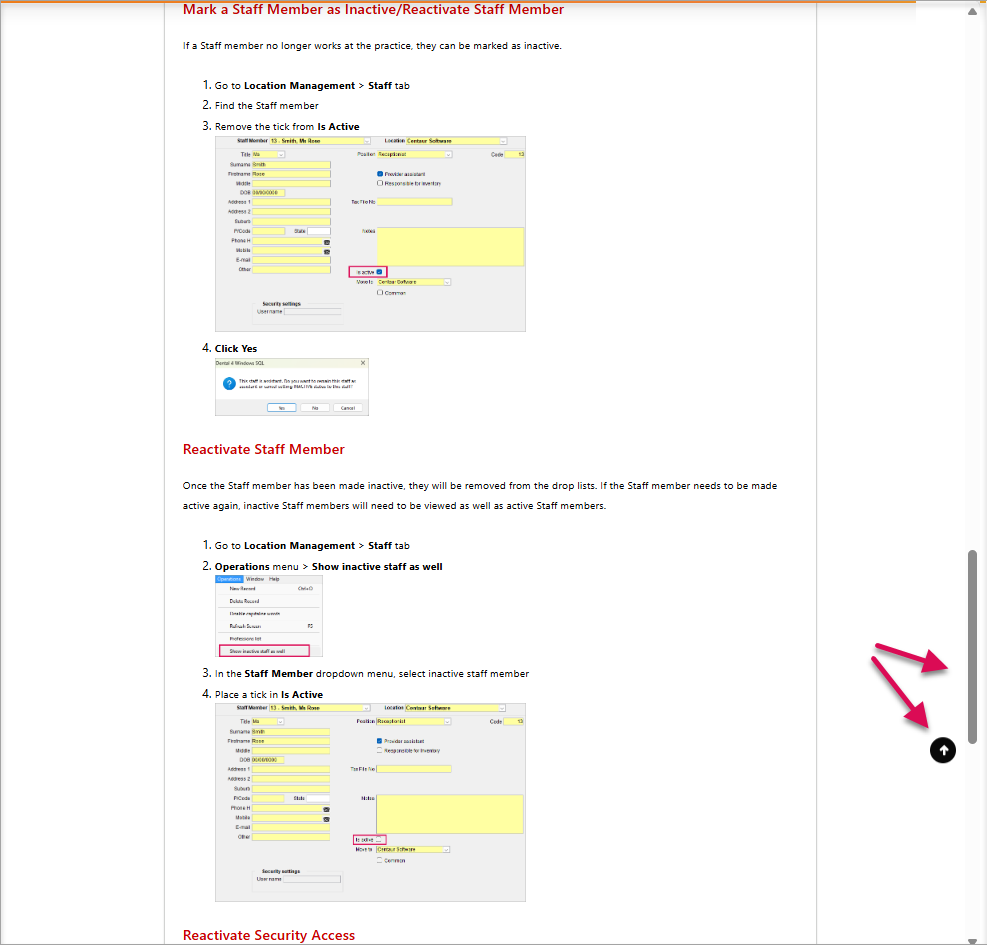Open the confirmation dialog screenshot under Click Yes
Screen dimensions: 988x945
tap(292, 387)
